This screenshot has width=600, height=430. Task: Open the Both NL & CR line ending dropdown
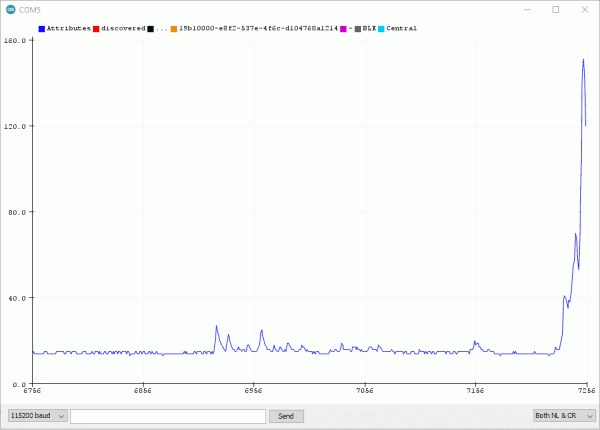(x=564, y=415)
